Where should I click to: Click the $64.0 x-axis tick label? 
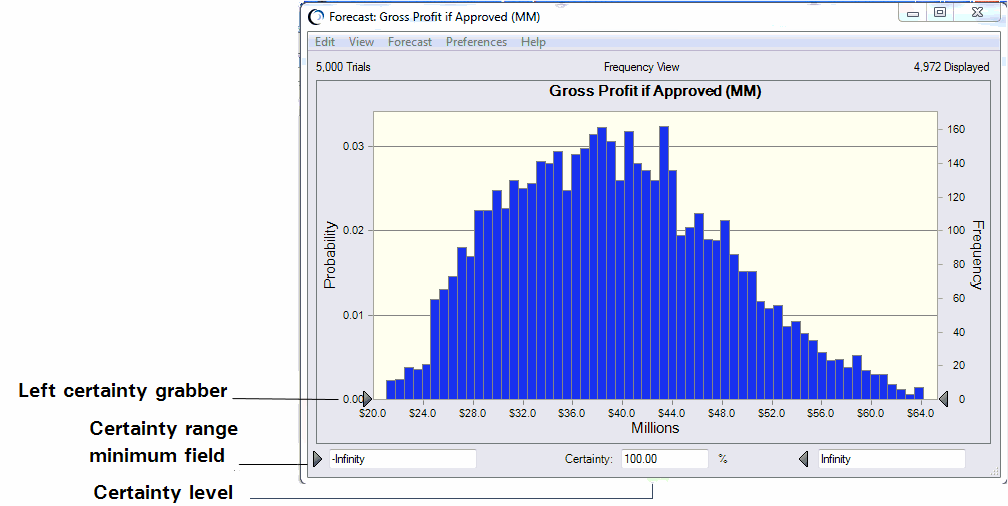point(921,413)
